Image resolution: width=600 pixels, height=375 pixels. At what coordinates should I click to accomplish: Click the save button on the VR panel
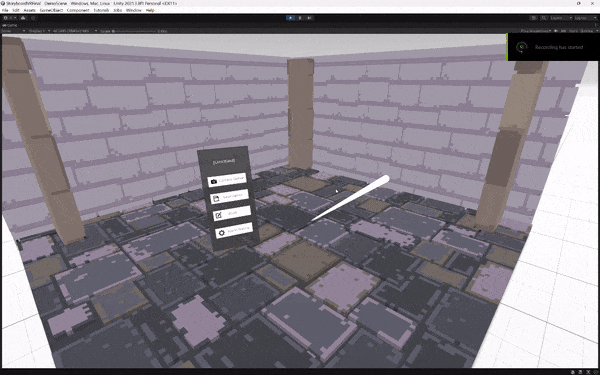coord(230,197)
